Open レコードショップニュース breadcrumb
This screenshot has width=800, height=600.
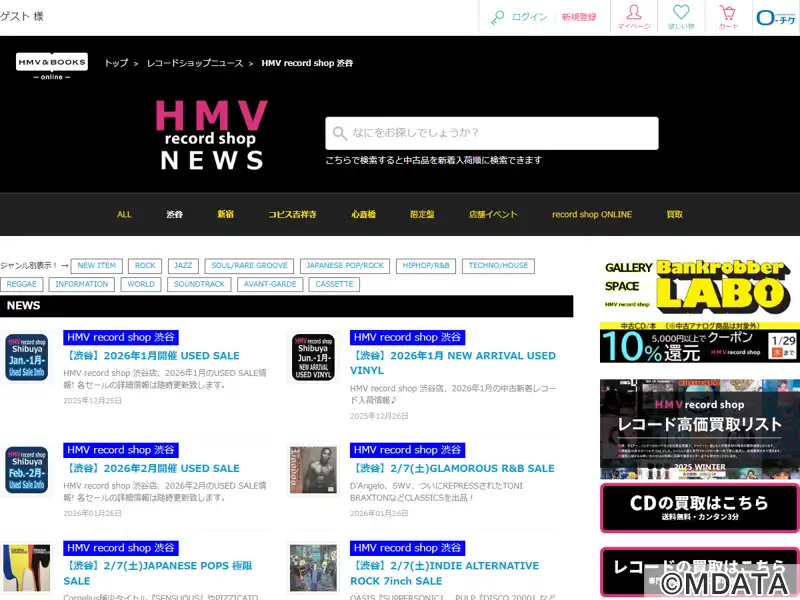(x=195, y=63)
